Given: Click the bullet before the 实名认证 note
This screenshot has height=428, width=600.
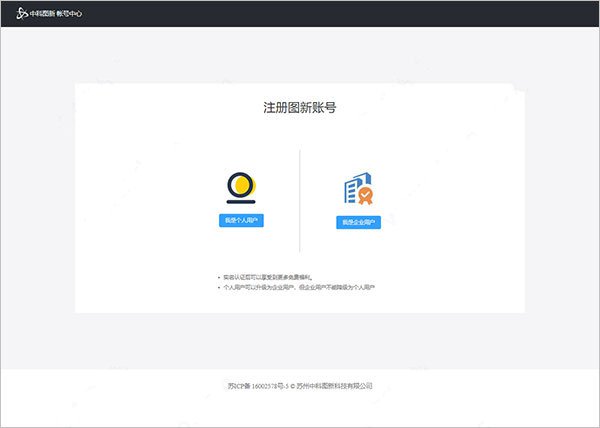Looking at the screenshot, I should (219, 277).
